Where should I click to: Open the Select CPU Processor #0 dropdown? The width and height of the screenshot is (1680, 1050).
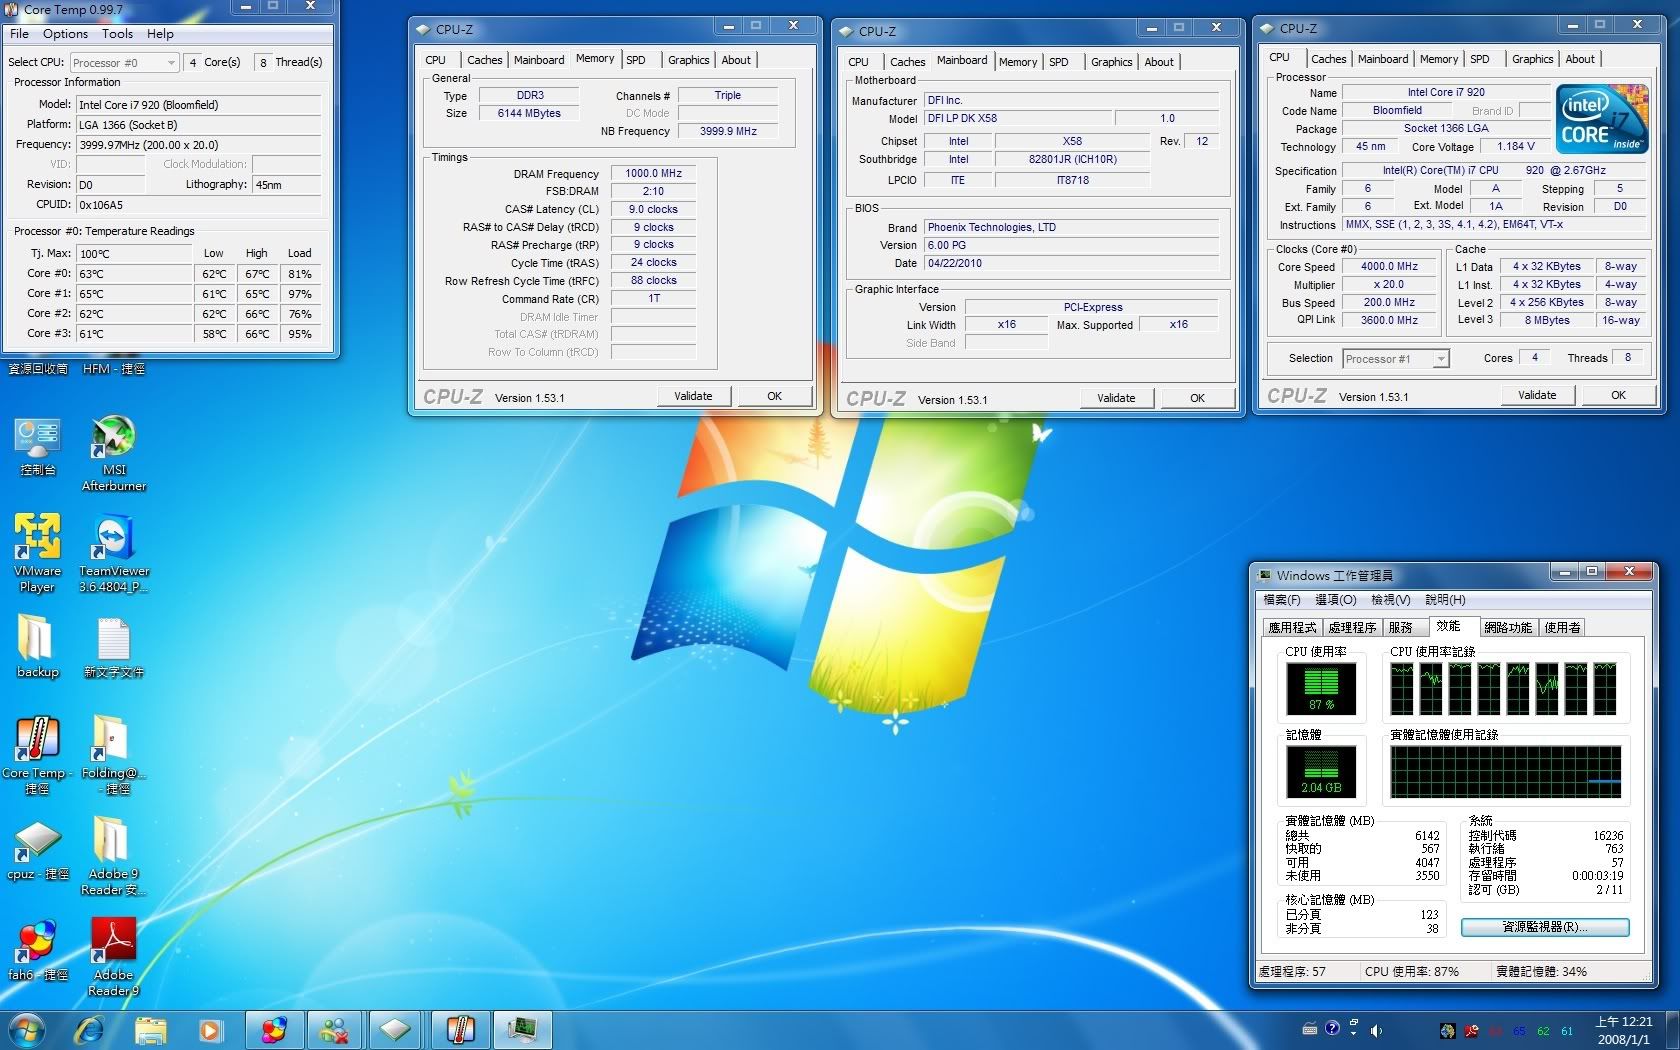124,63
